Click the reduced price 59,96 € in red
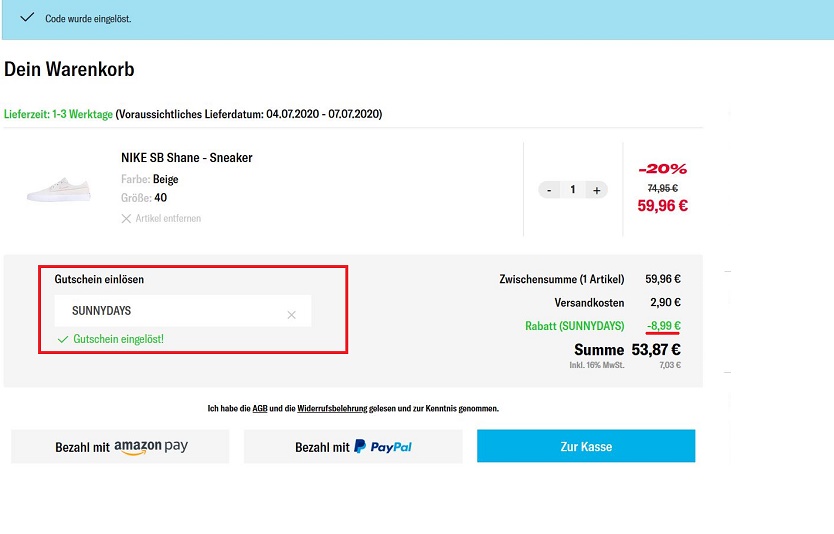The width and height of the screenshot is (834, 534). 663,205
